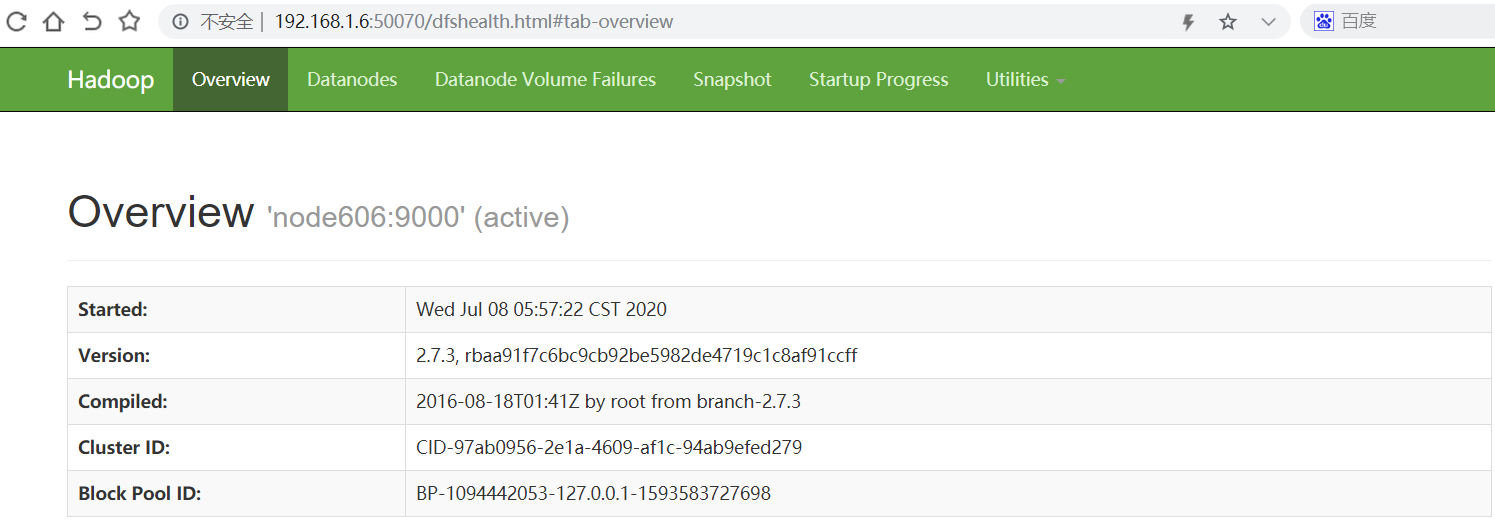
Task: Click the "Block Pool ID:" row label
Action: pyautogui.click(x=140, y=494)
